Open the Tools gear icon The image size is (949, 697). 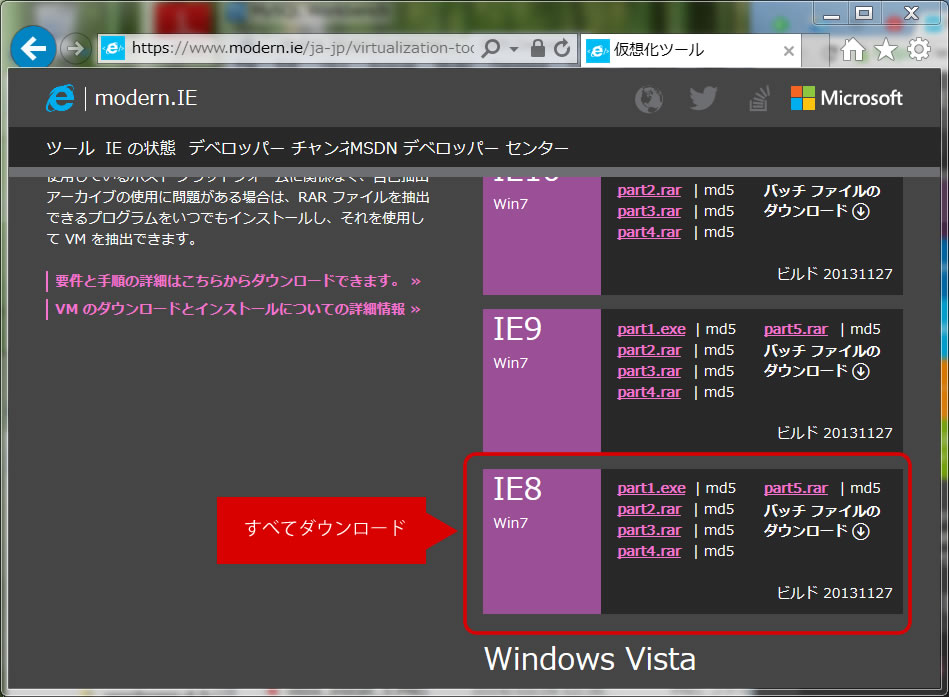click(x=919, y=50)
